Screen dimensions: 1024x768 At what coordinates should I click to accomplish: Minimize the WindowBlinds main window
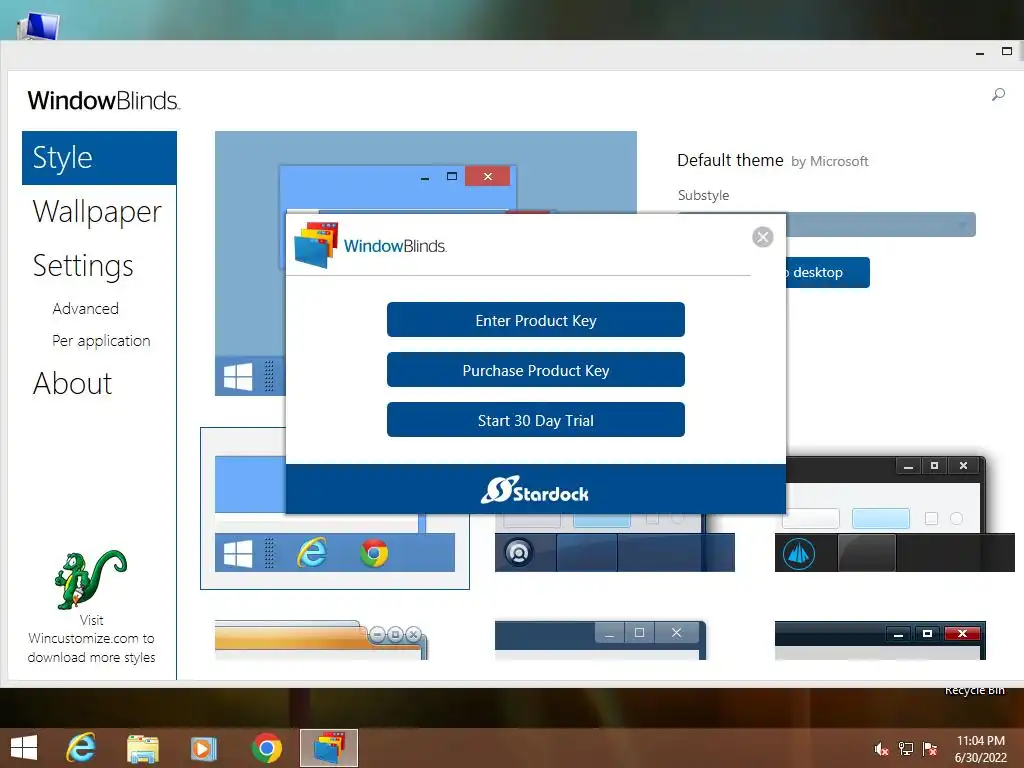980,53
